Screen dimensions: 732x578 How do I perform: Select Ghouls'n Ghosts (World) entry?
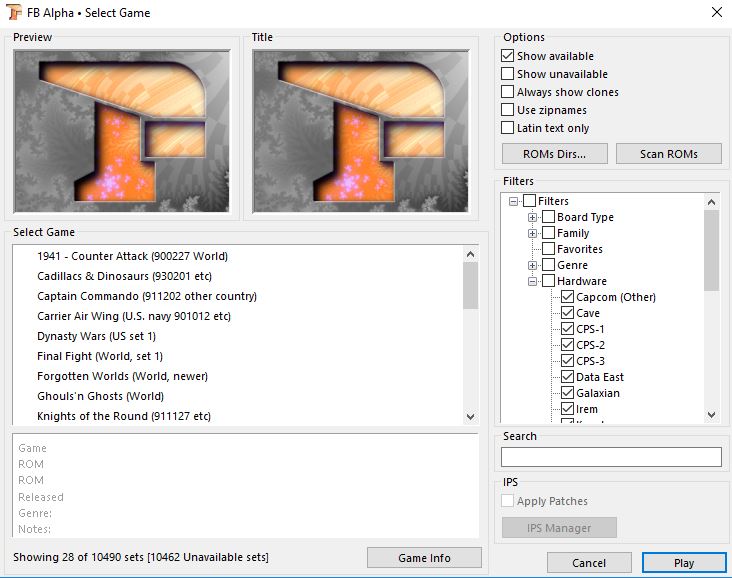(100, 396)
